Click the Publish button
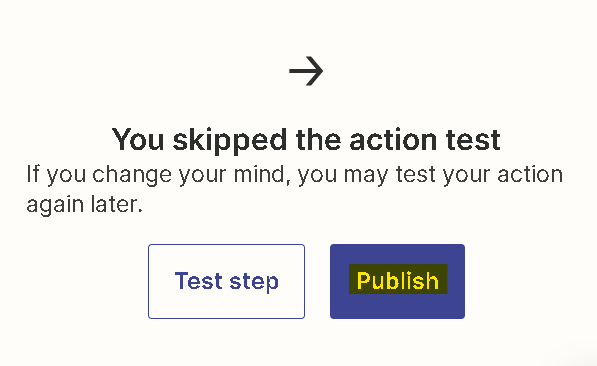This screenshot has height=366, width=597. [x=397, y=281]
